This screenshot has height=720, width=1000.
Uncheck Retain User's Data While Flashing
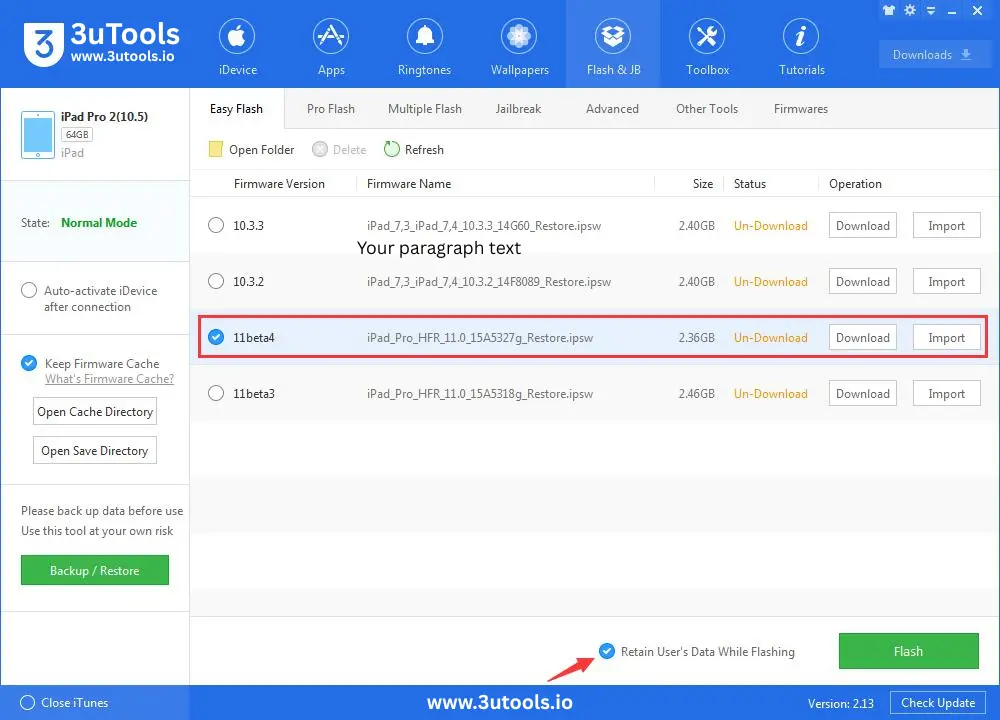coord(607,652)
